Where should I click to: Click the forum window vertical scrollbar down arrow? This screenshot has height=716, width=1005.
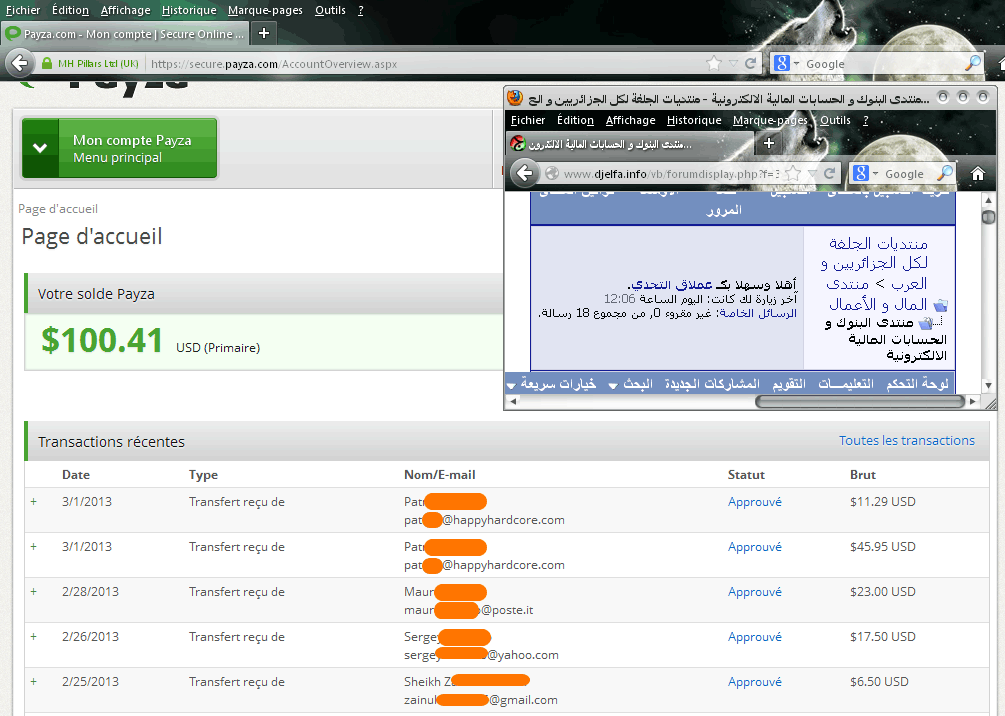pyautogui.click(x=988, y=385)
